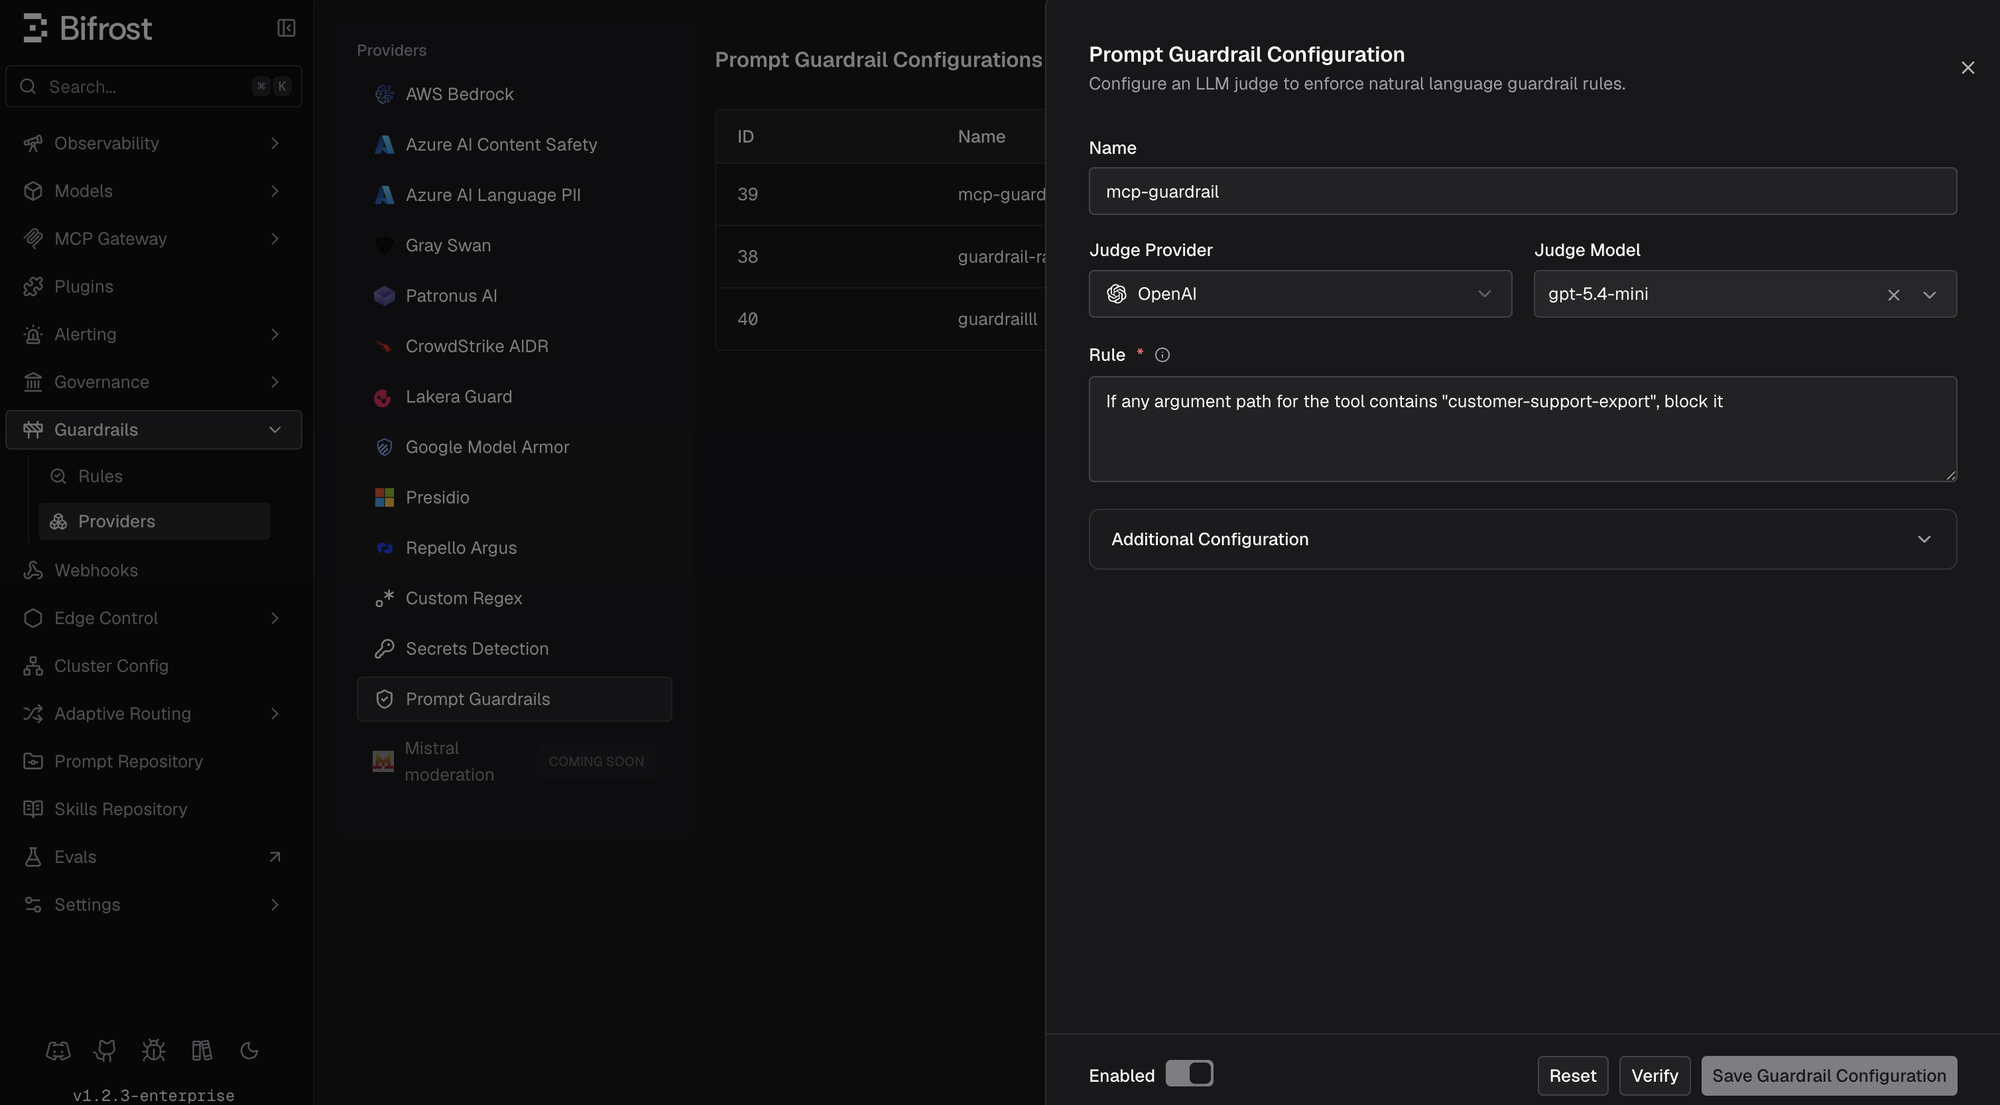Select the Azure AI Language PII provider

[x=514, y=195]
